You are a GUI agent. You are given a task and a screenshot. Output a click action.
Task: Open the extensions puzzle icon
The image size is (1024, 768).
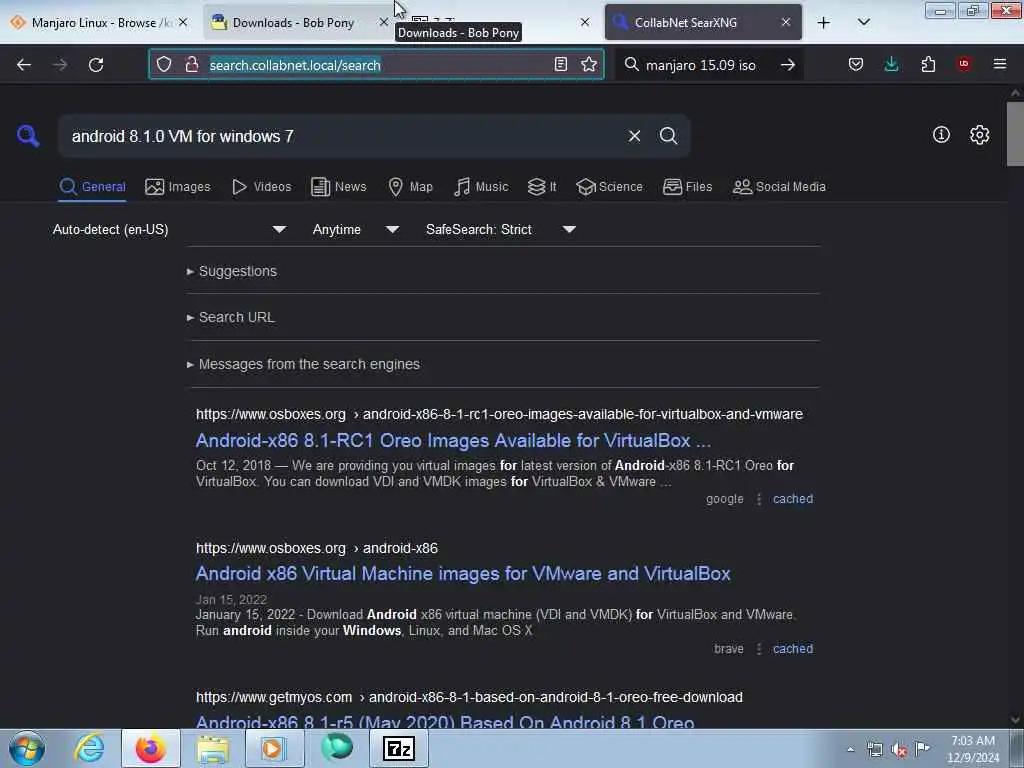pyautogui.click(x=928, y=64)
